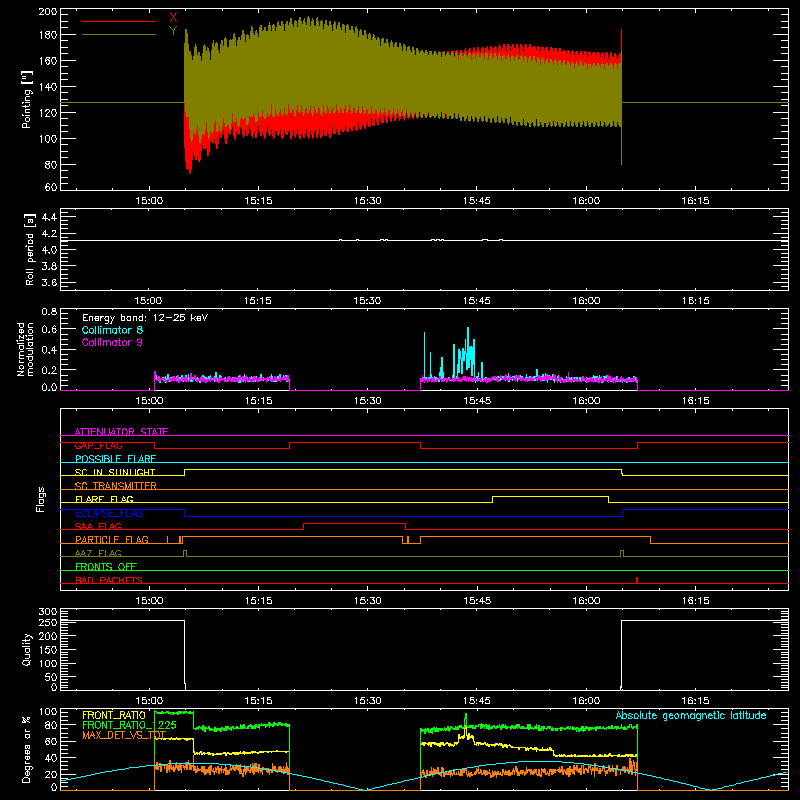This screenshot has width=800, height=800.
Task: Click the FLARE_FLAG label
Action: click(104, 499)
